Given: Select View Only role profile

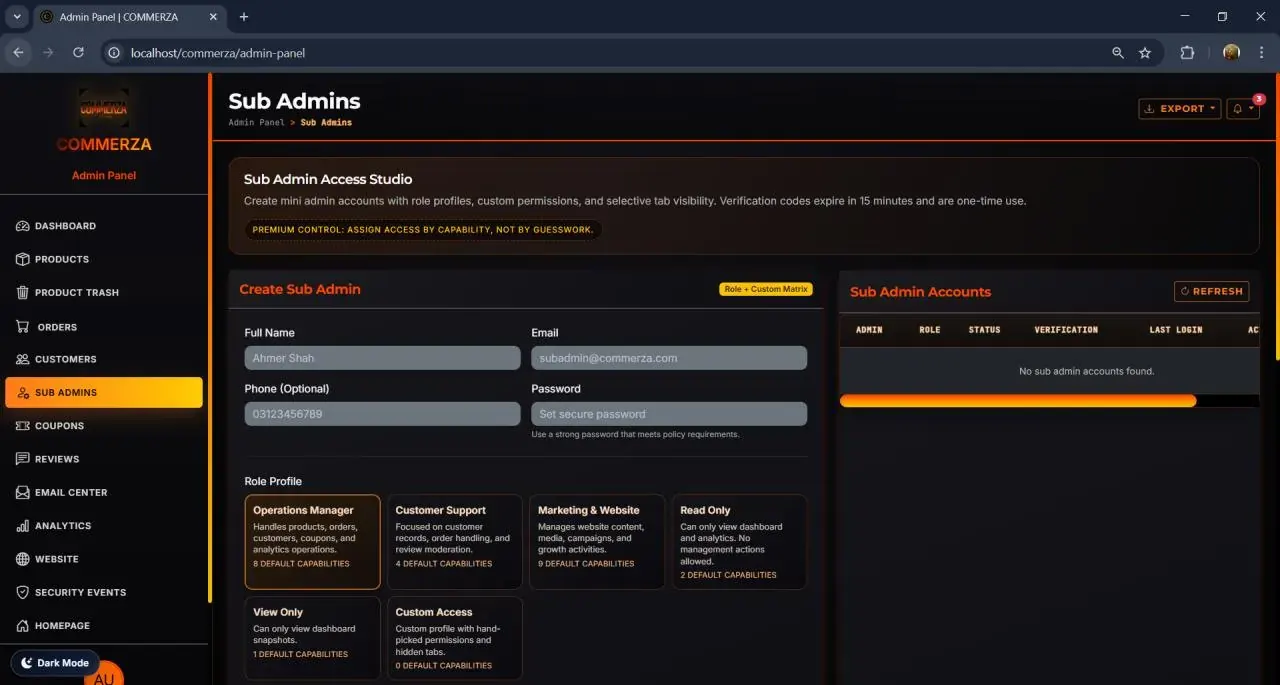Looking at the screenshot, I should [312, 638].
